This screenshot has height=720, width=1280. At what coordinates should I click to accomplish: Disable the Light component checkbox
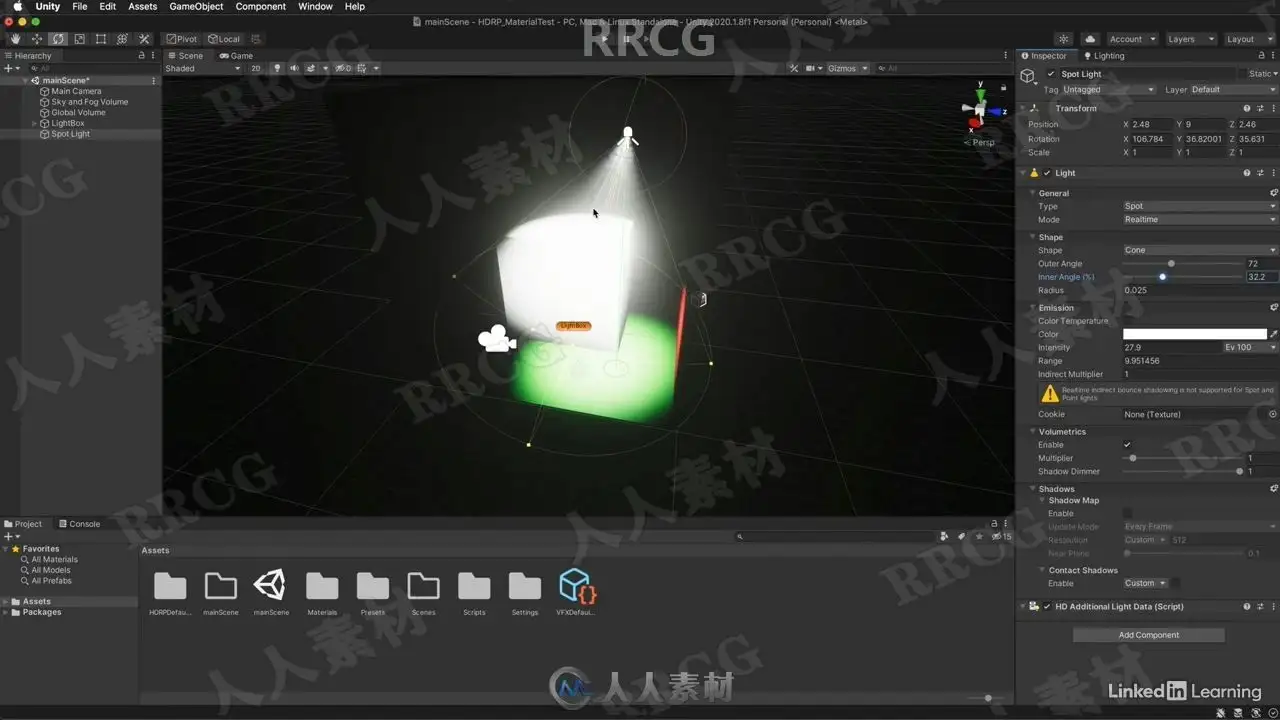1048,173
